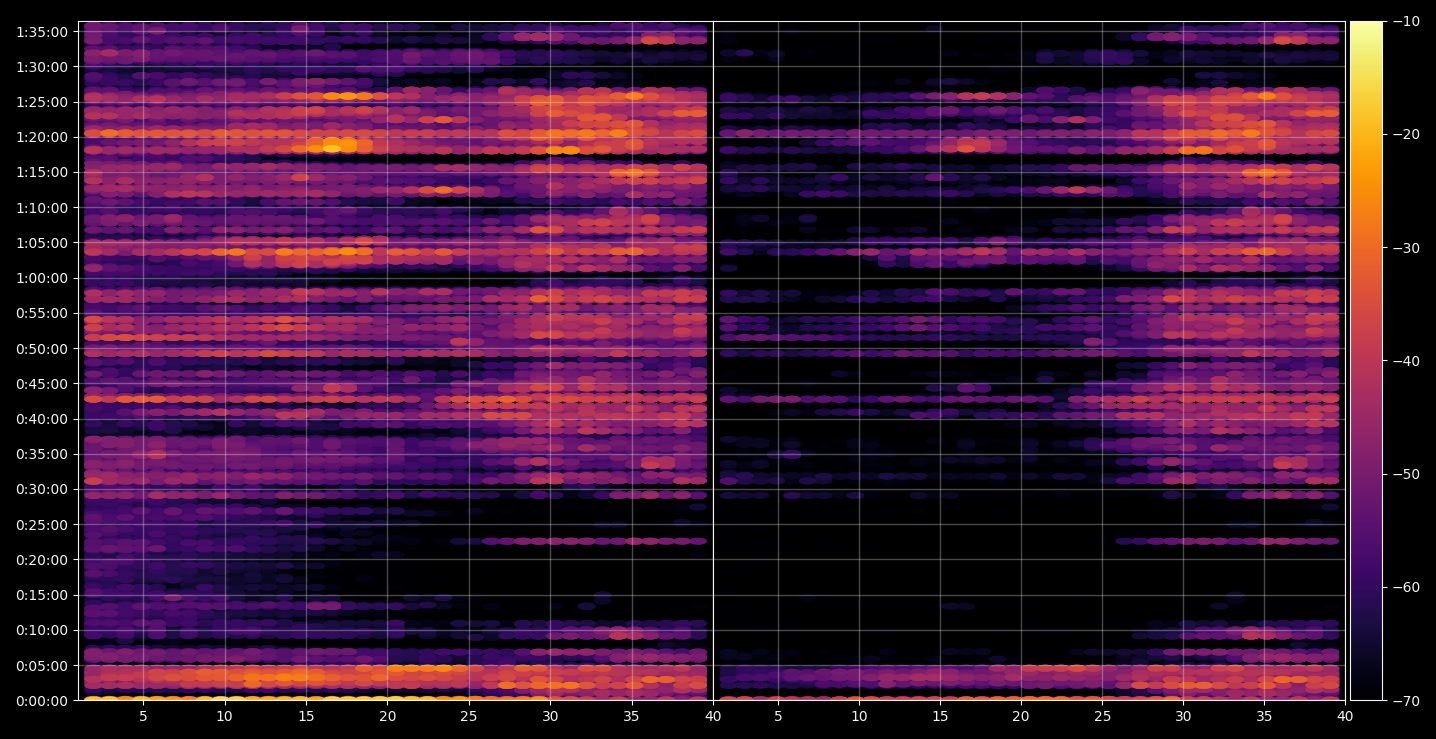Screen dimensions: 1436x739
Task: Select the −60 colorbar tick label
Action: click(x=1405, y=587)
